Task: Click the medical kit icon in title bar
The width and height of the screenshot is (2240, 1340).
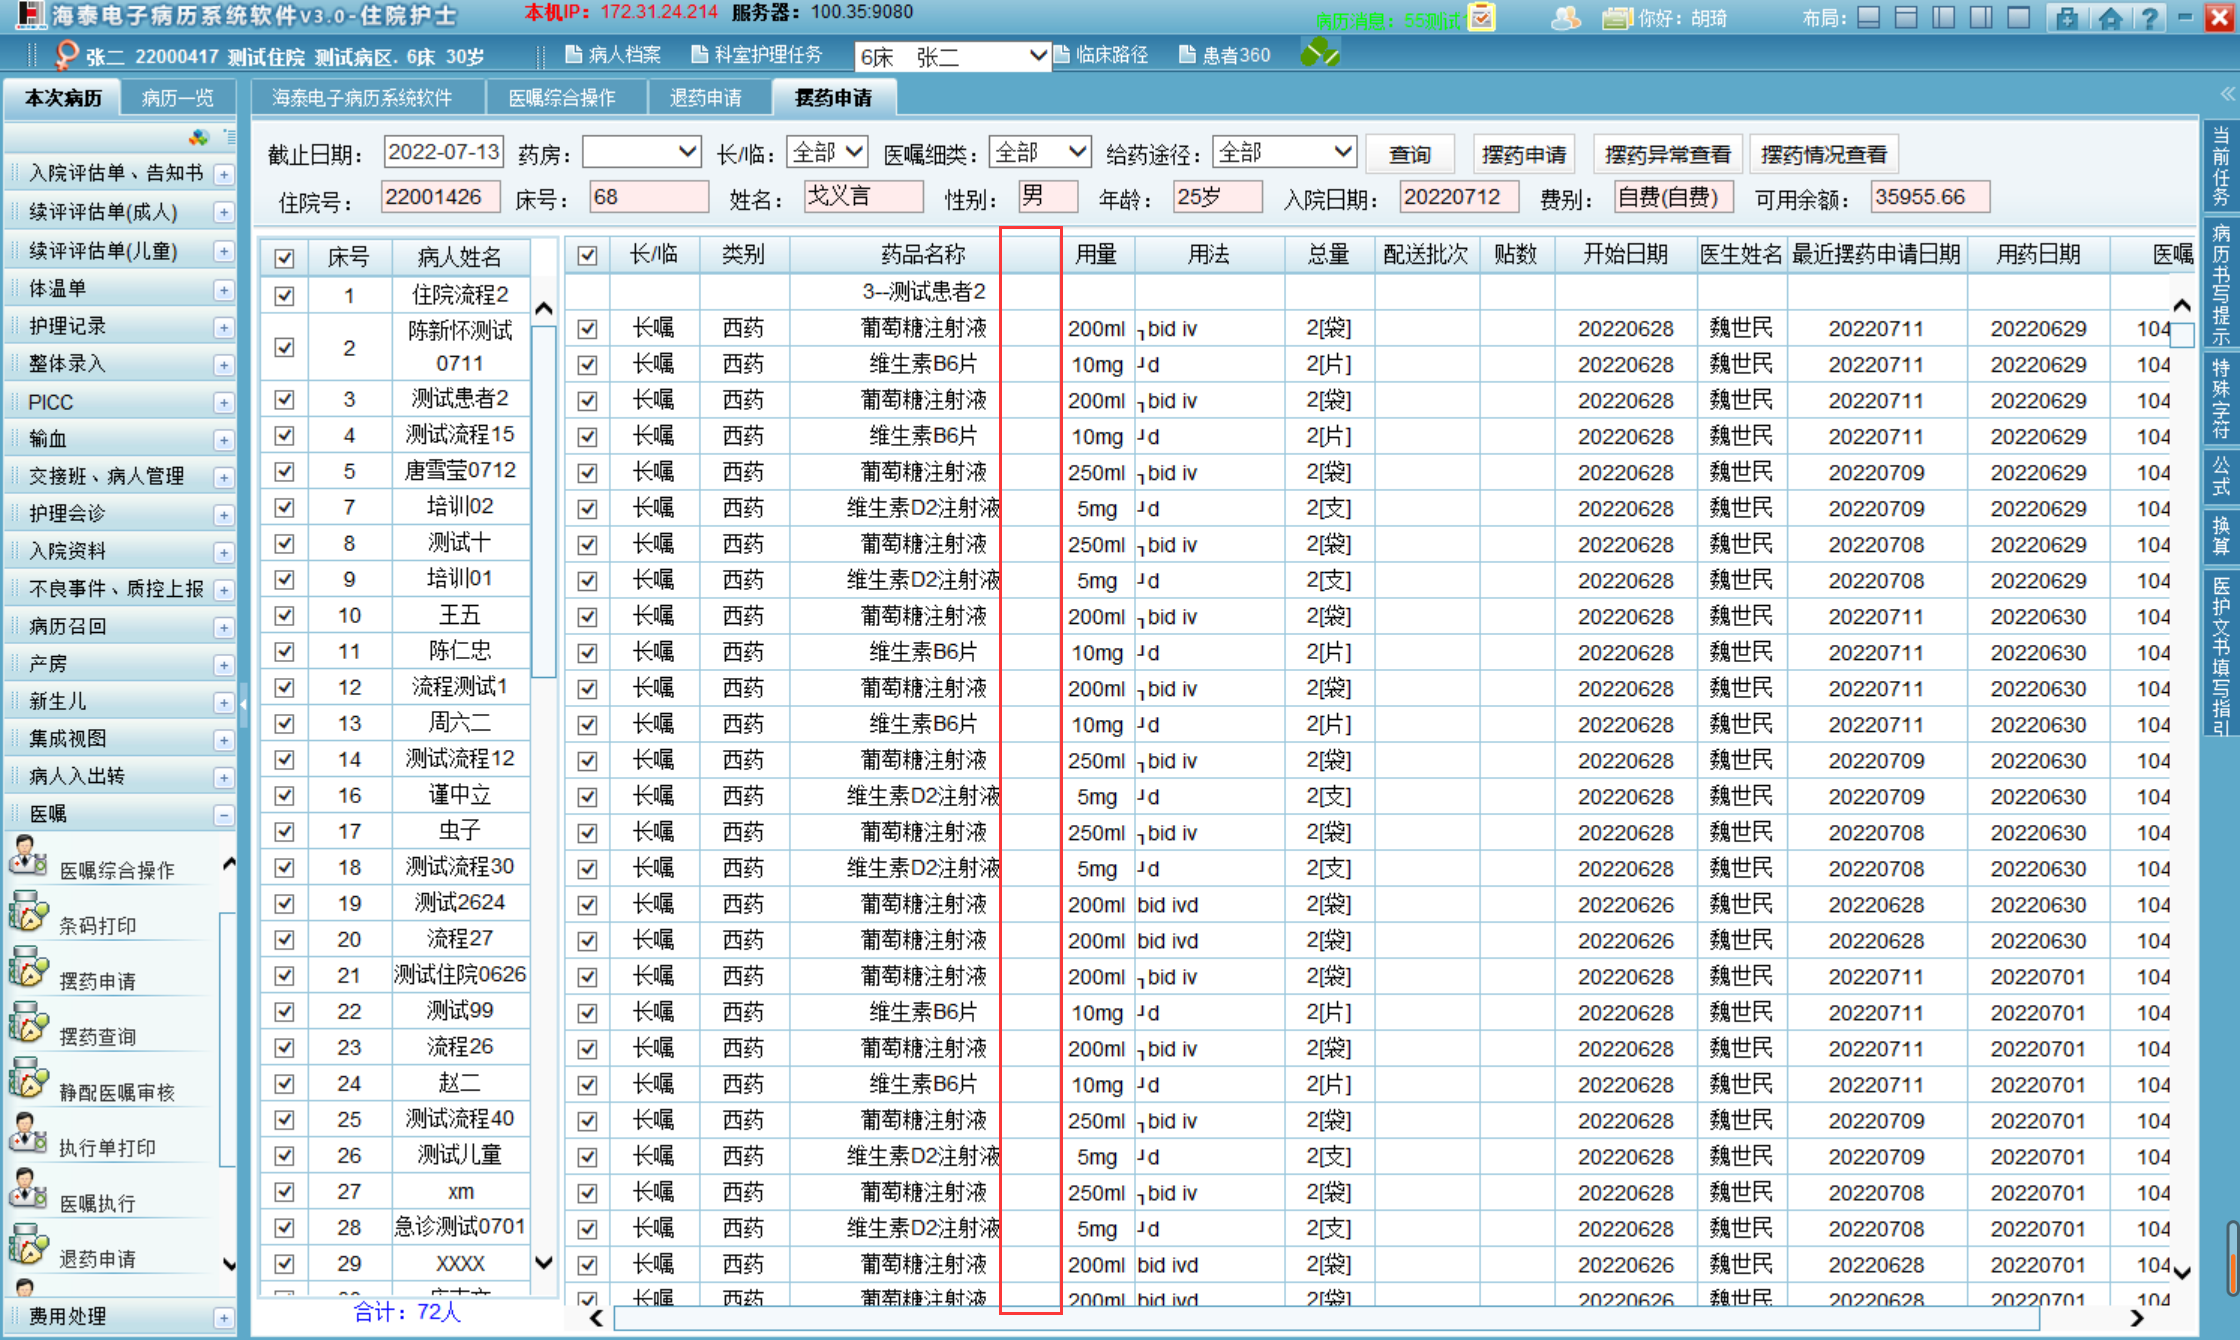Action: pyautogui.click(x=2067, y=18)
